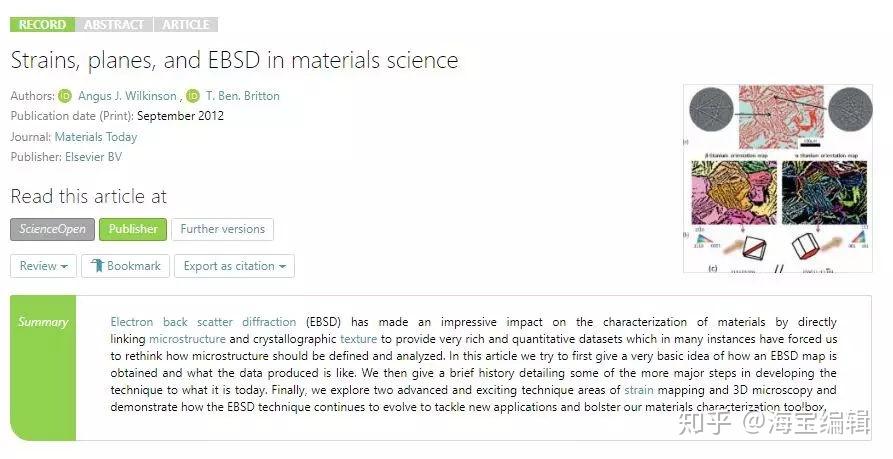The image size is (893, 459).
Task: Click the pin icon on Bookmark button
Action: point(97,266)
